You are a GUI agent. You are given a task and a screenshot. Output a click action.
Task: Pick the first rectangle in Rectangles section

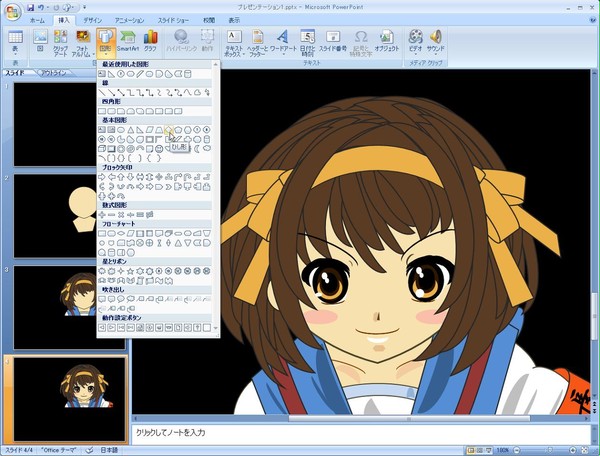(102, 111)
